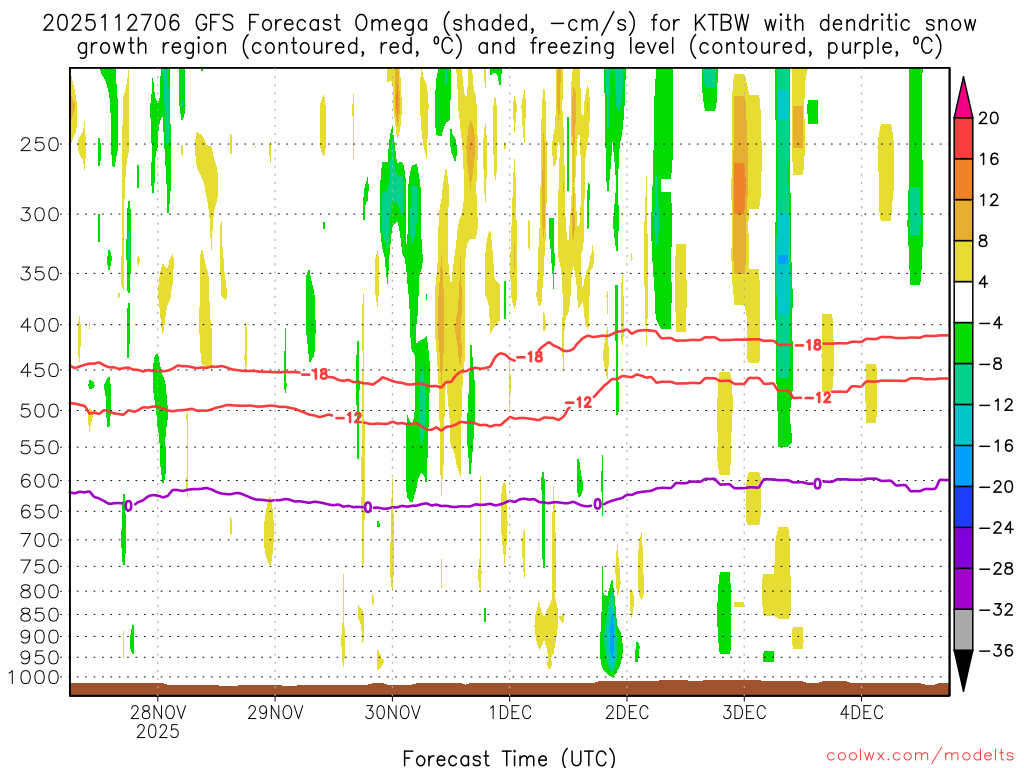This screenshot has height=768, width=1024.
Task: Click the 350 pressure level label
Action: [40, 274]
